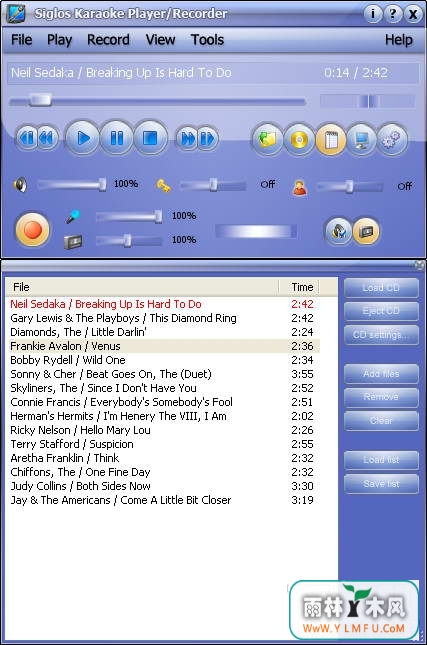
Task: Click the key change slider
Action: tap(213, 185)
